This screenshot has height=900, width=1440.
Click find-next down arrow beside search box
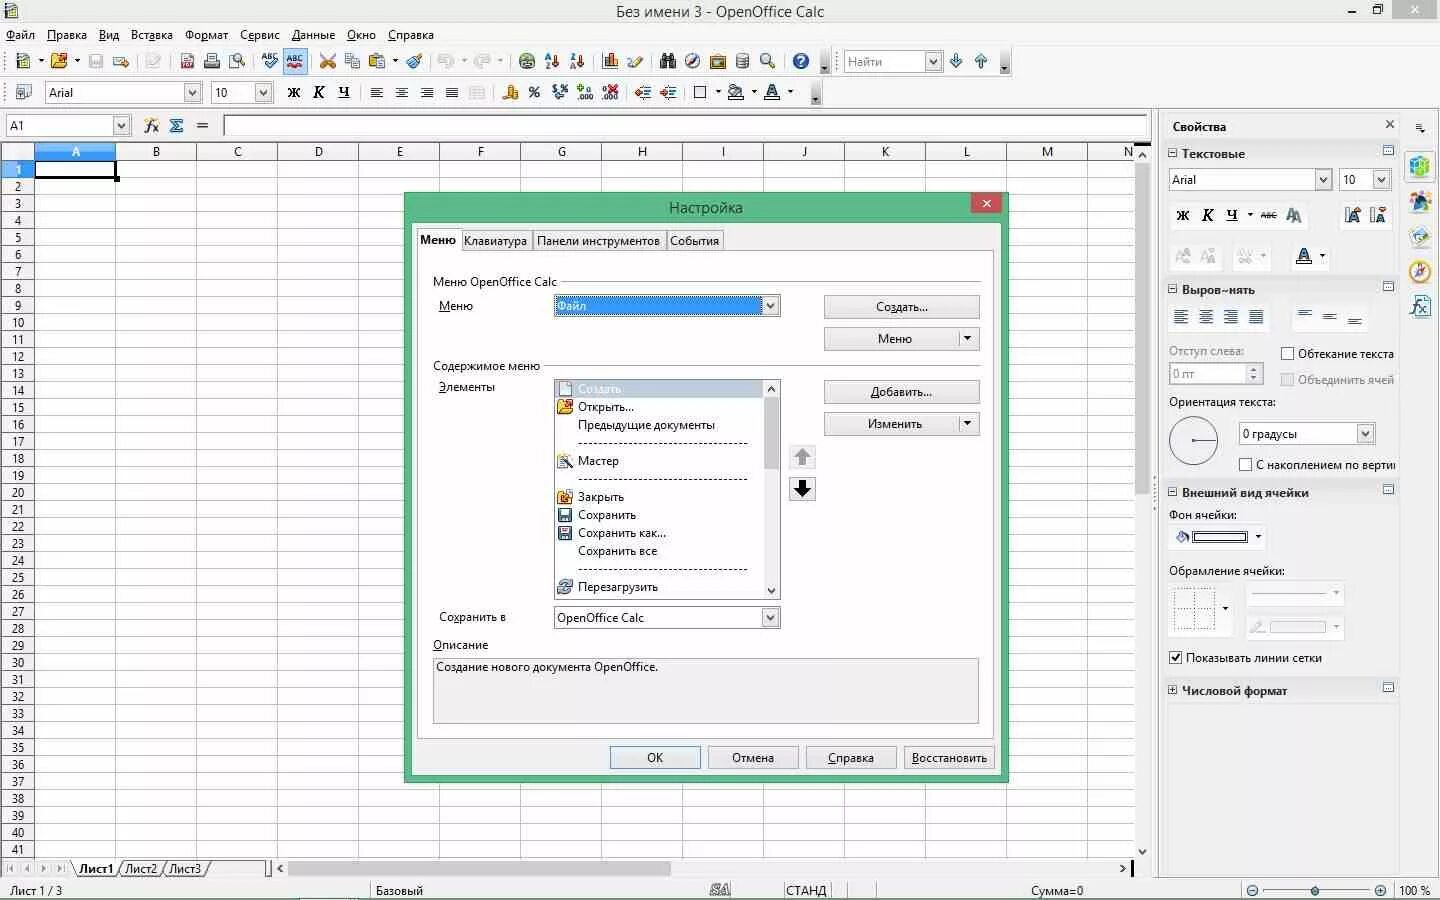point(956,61)
